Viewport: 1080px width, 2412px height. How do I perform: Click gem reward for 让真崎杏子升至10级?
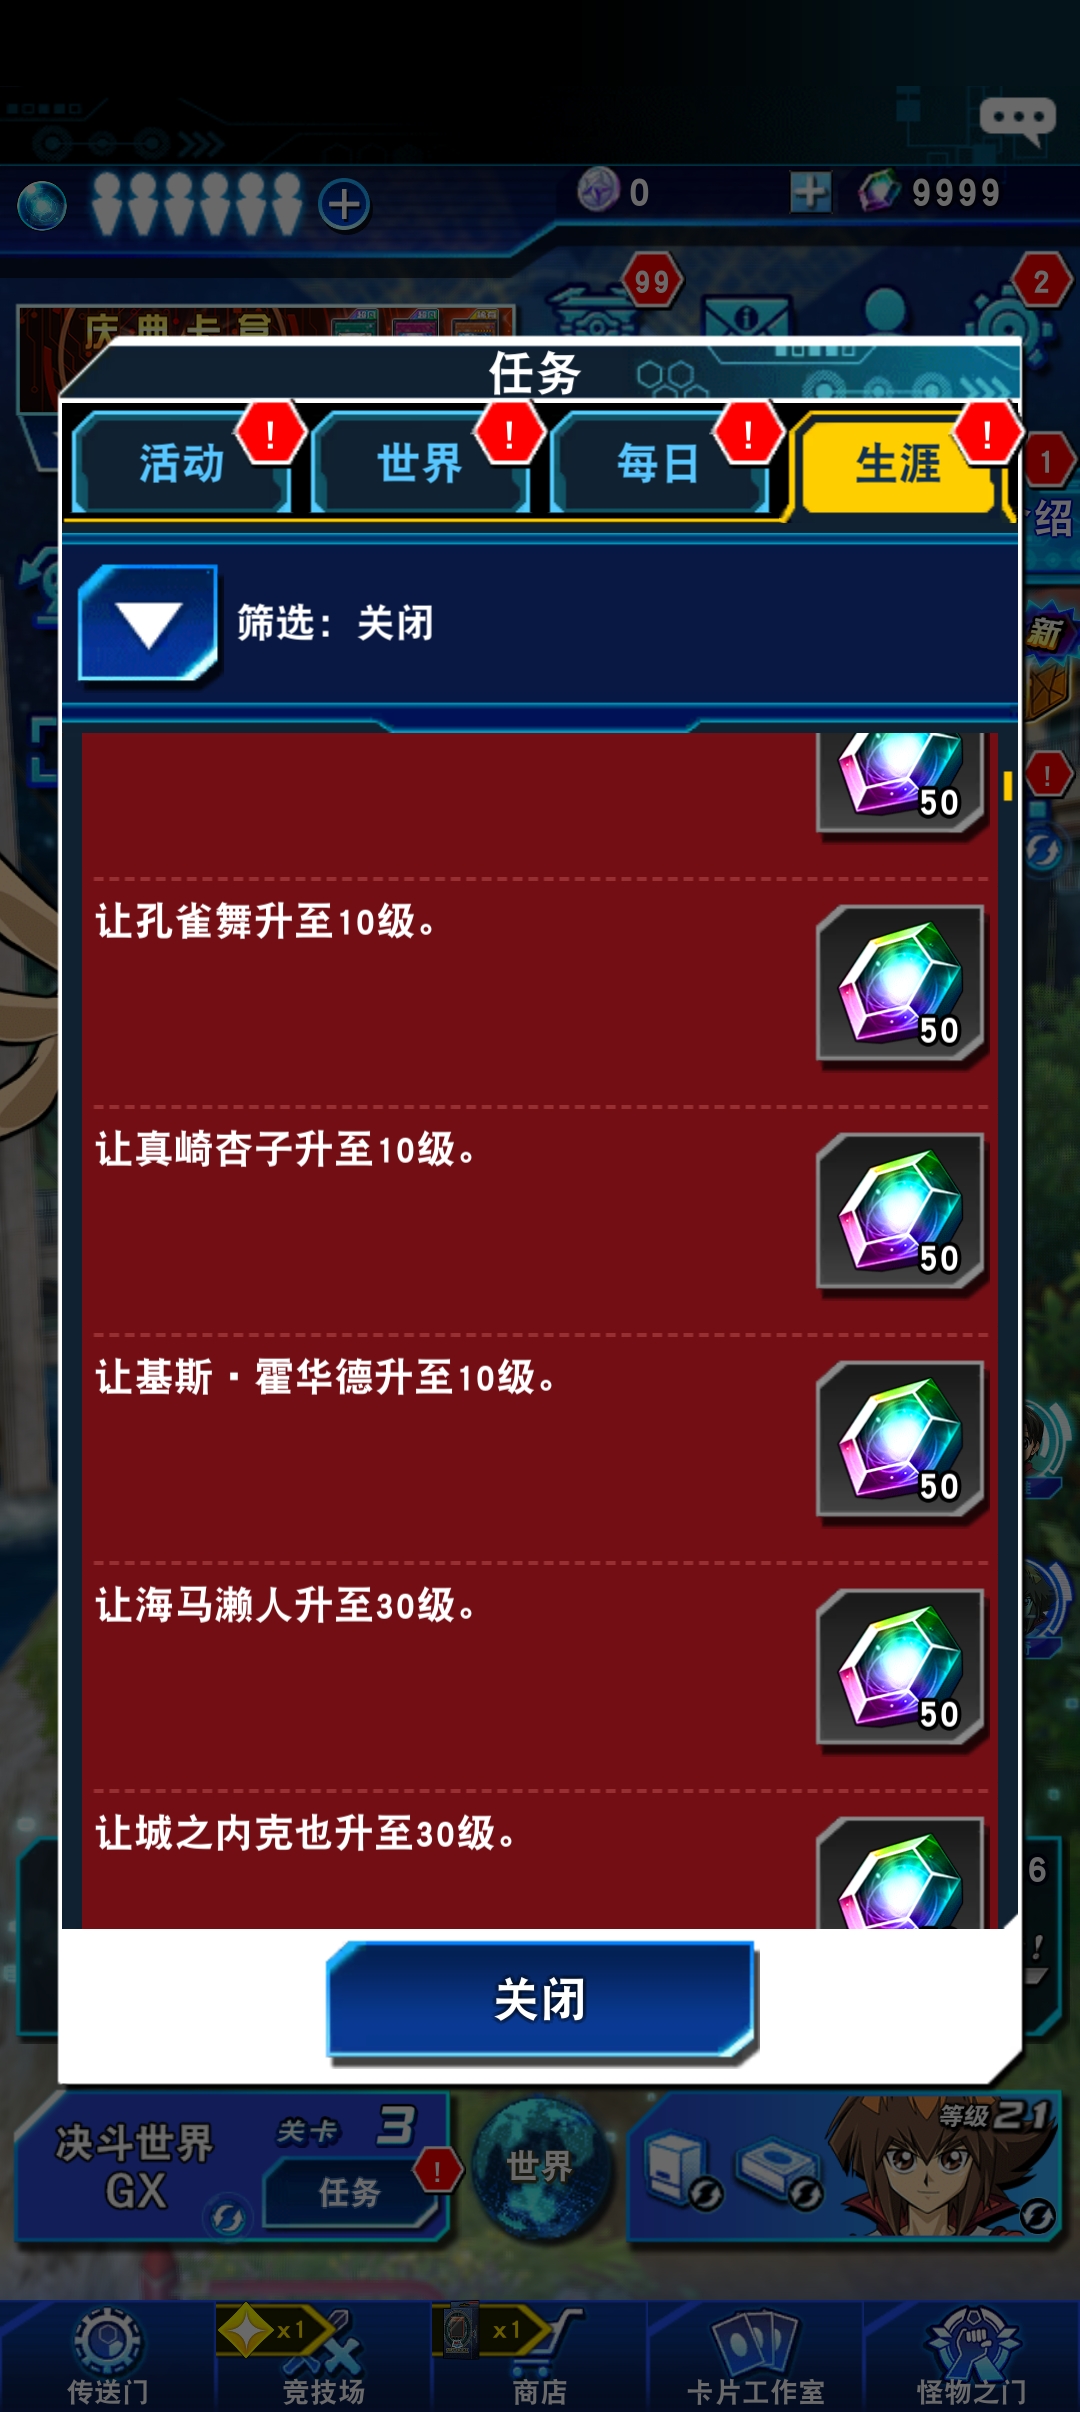(x=901, y=1215)
